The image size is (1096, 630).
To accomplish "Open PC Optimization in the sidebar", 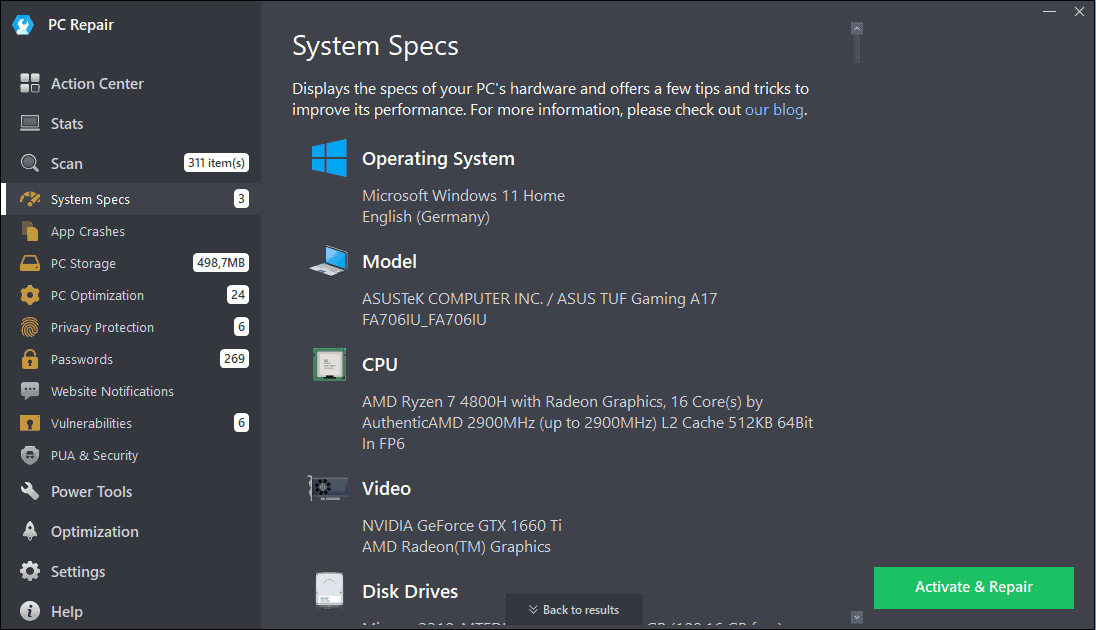I will coord(131,295).
